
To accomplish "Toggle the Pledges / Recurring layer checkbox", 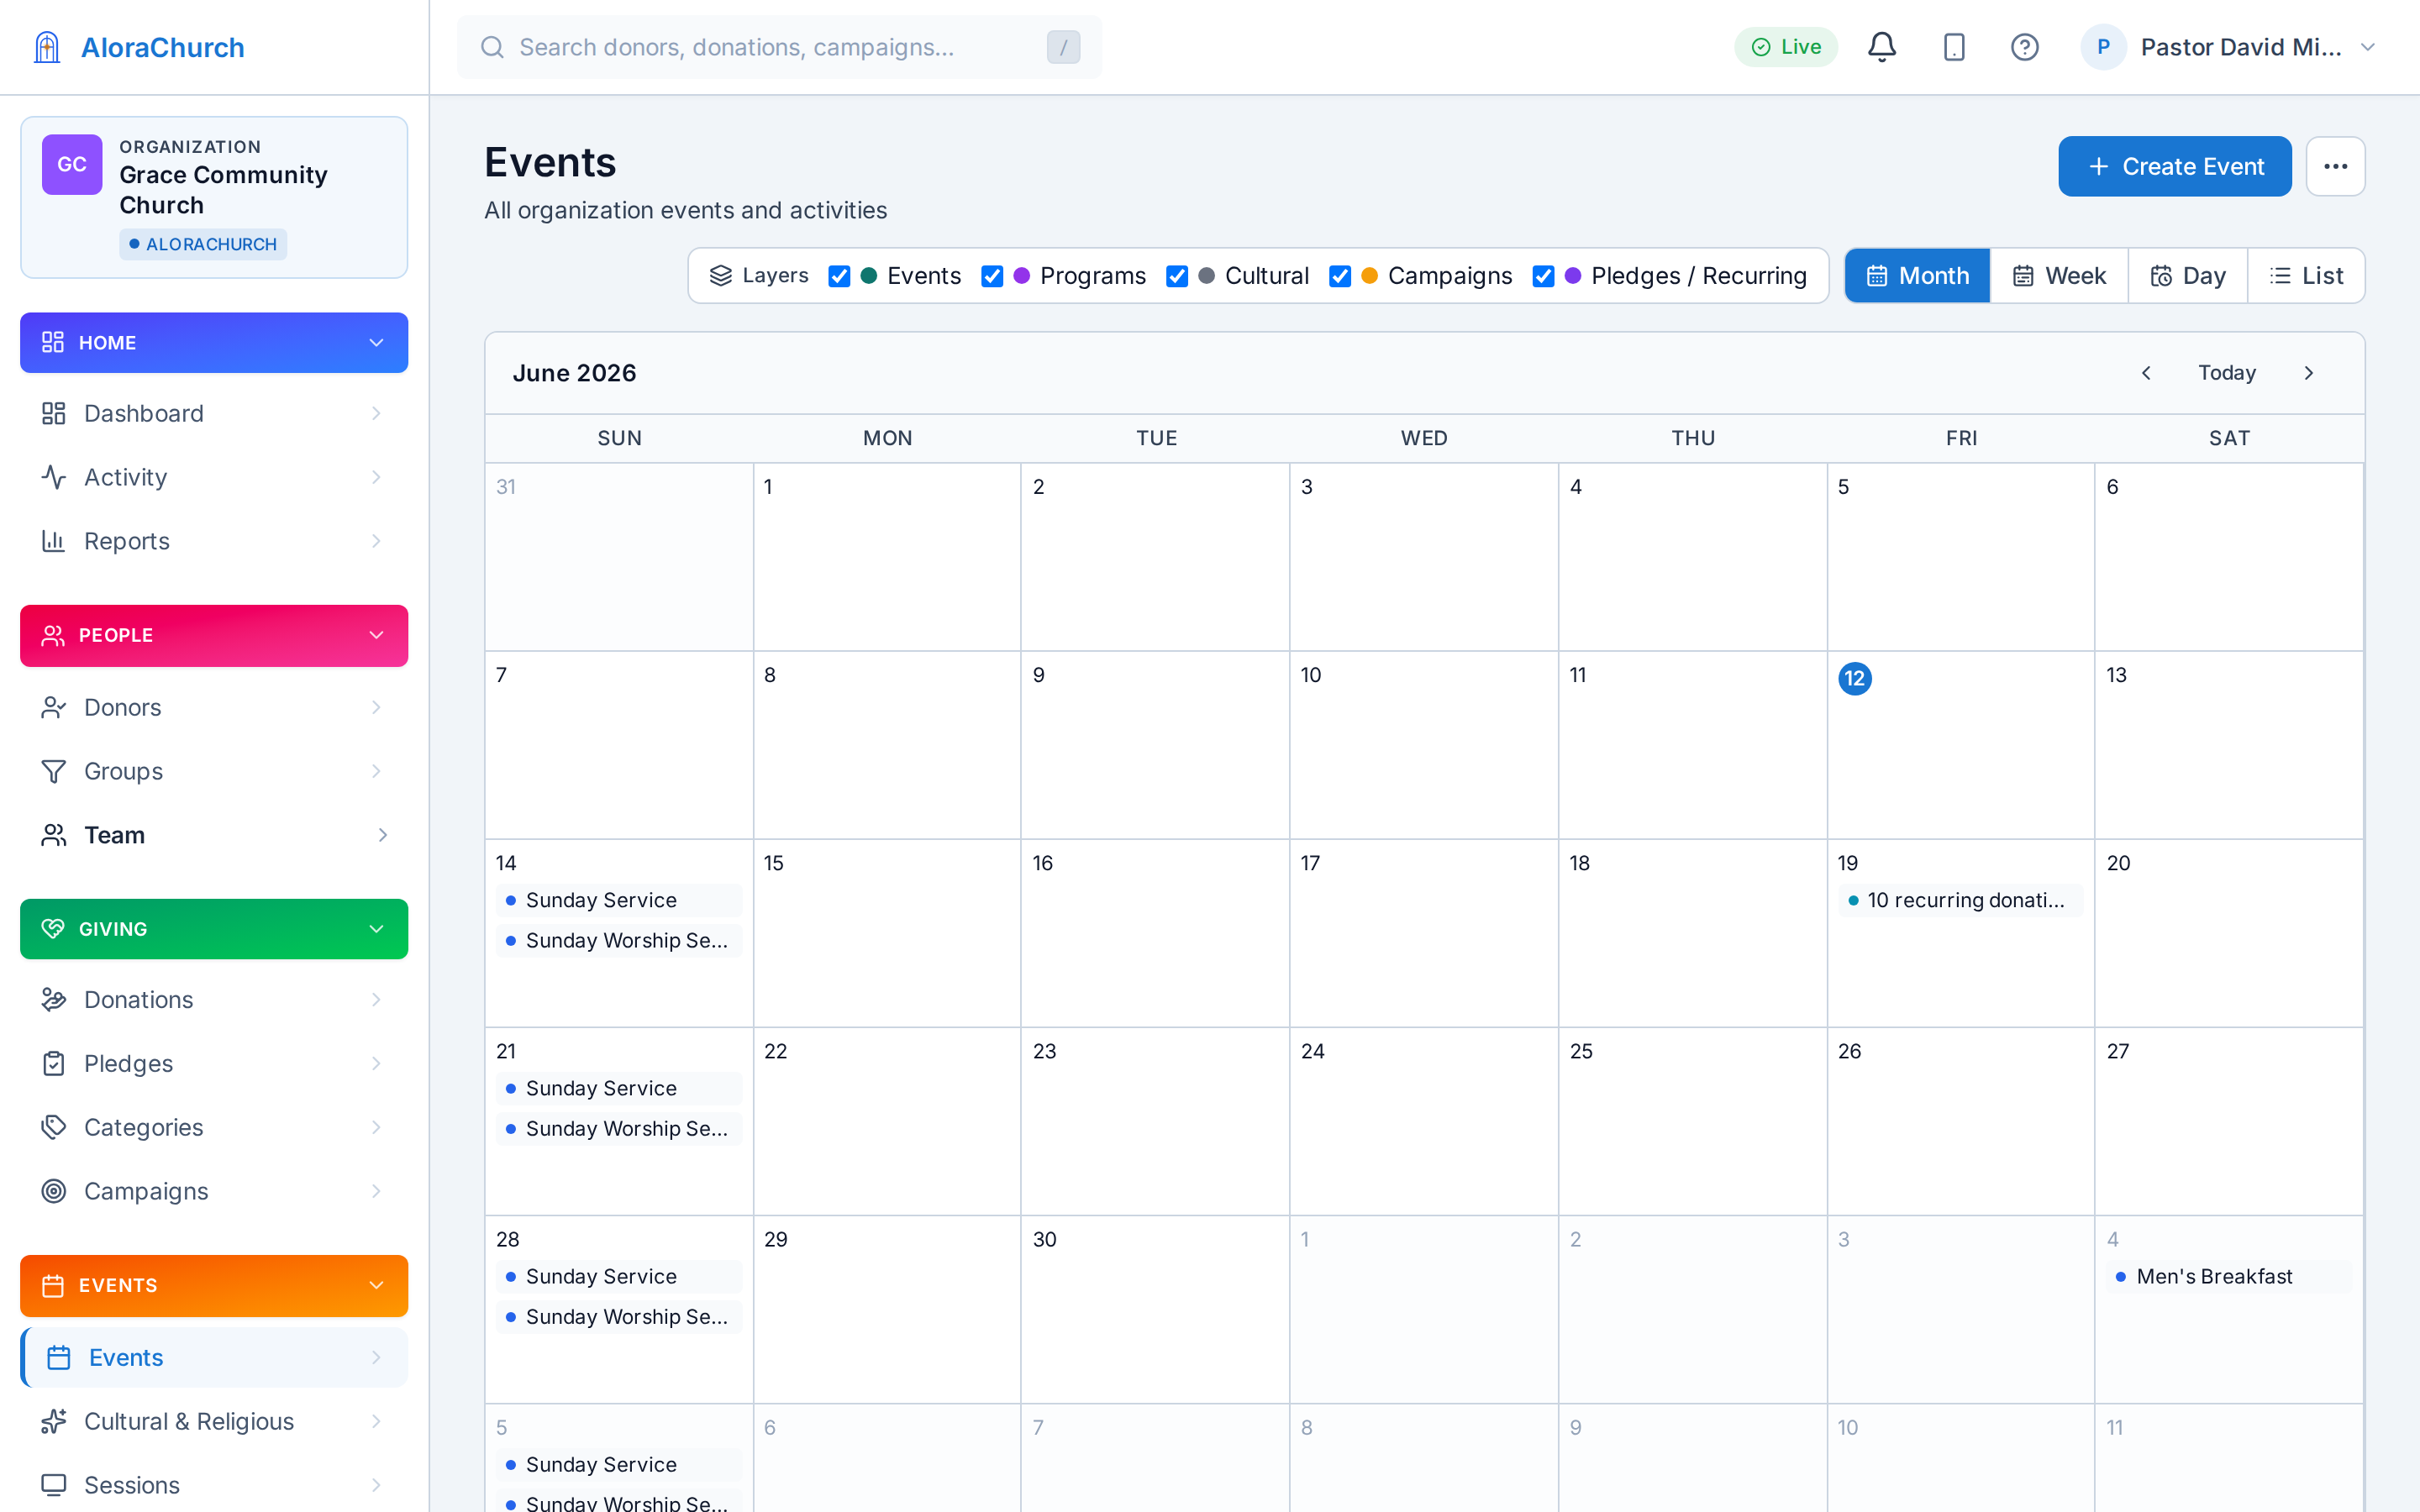I will (1543, 276).
